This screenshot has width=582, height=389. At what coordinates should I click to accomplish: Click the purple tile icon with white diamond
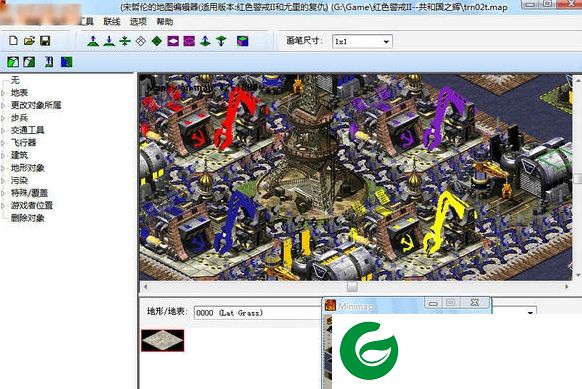tap(173, 41)
